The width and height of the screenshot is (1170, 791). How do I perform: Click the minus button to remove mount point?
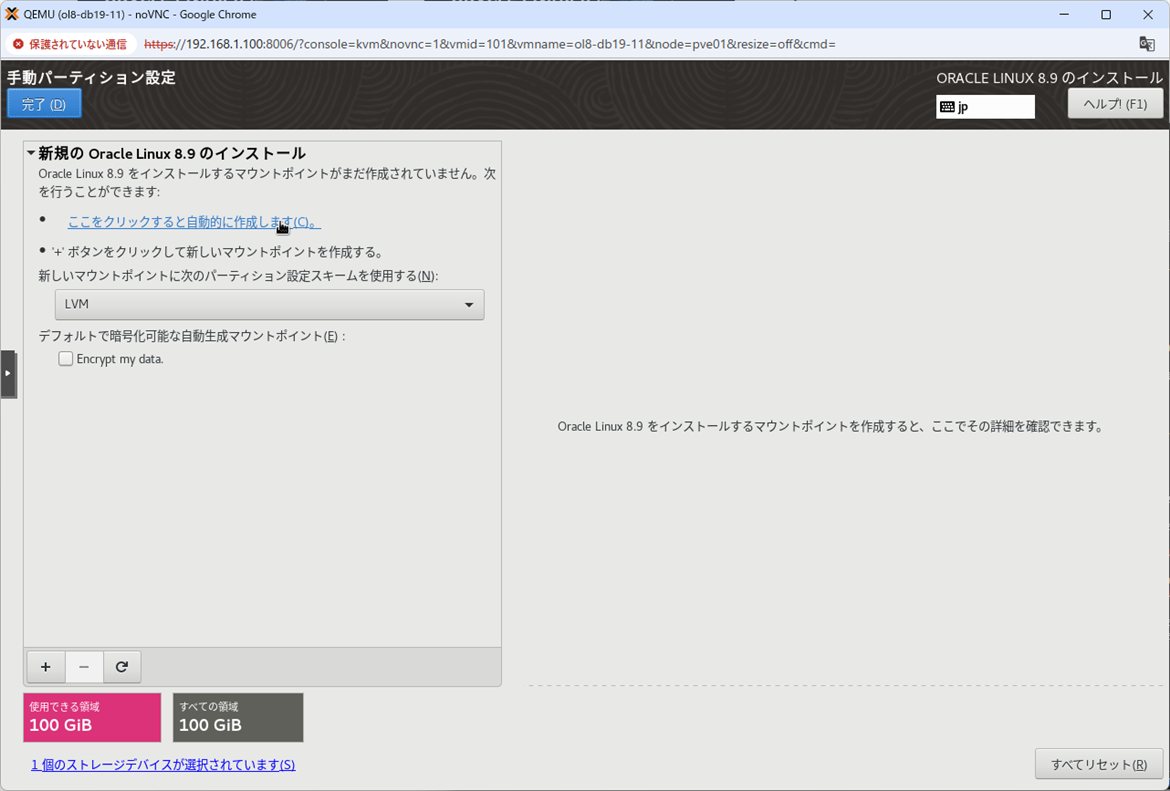point(84,666)
